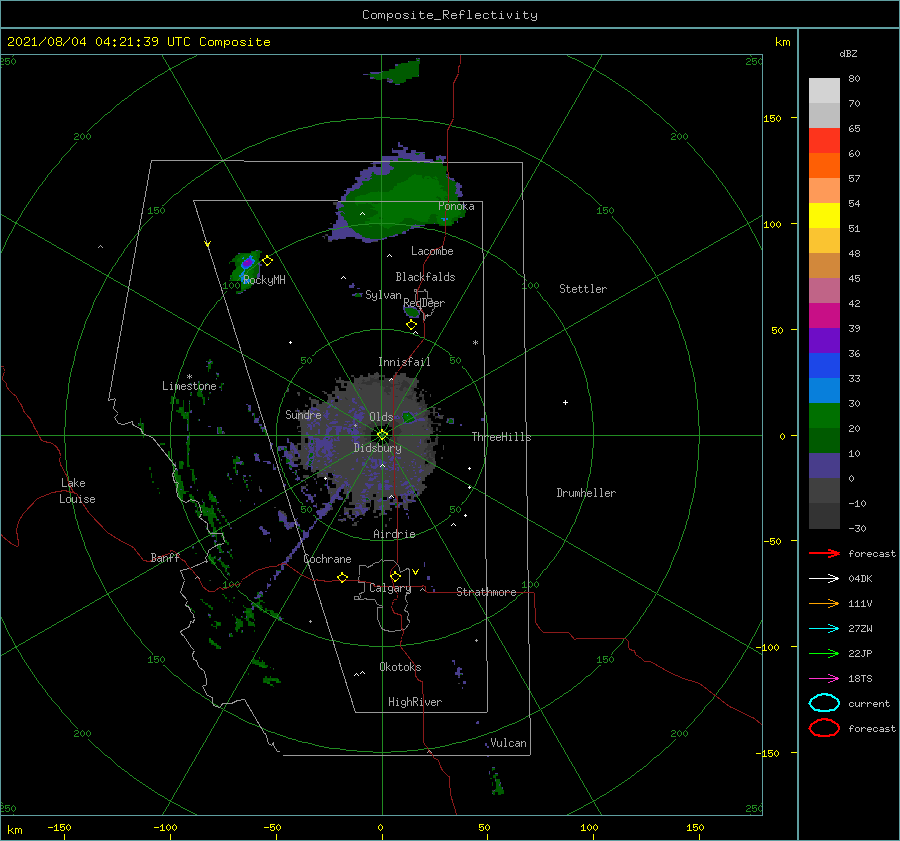Click the Lacombe city label

pos(432,251)
